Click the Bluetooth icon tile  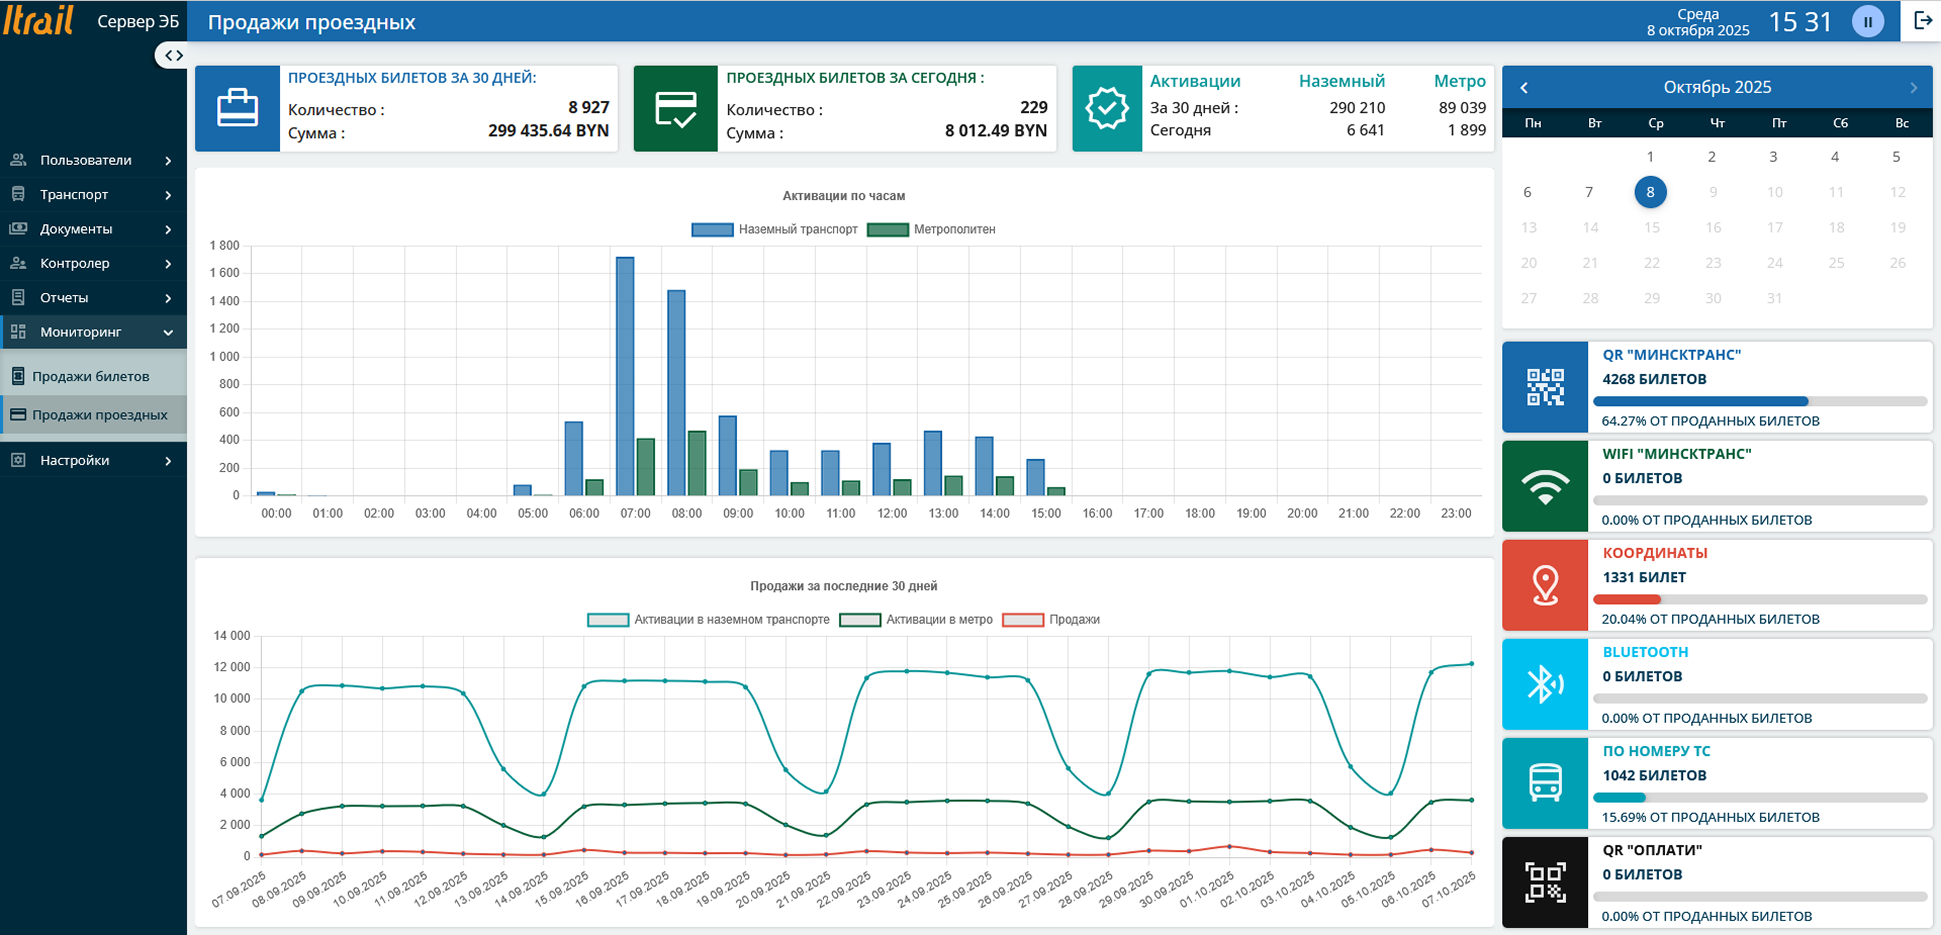point(1545,684)
